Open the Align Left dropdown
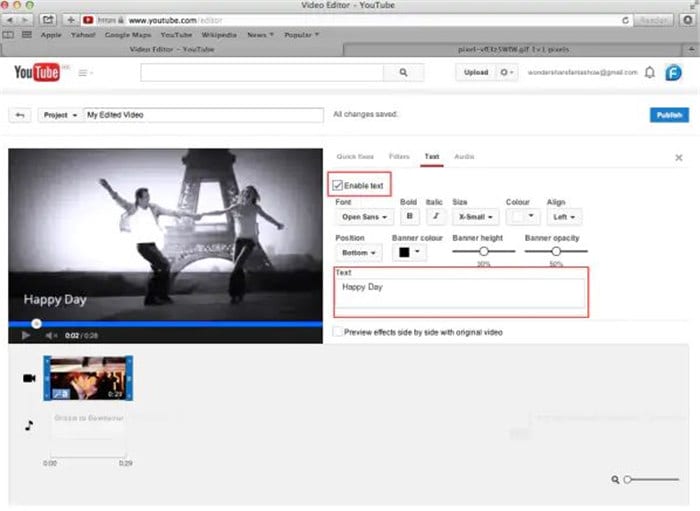The height and width of the screenshot is (511, 700). tap(564, 217)
